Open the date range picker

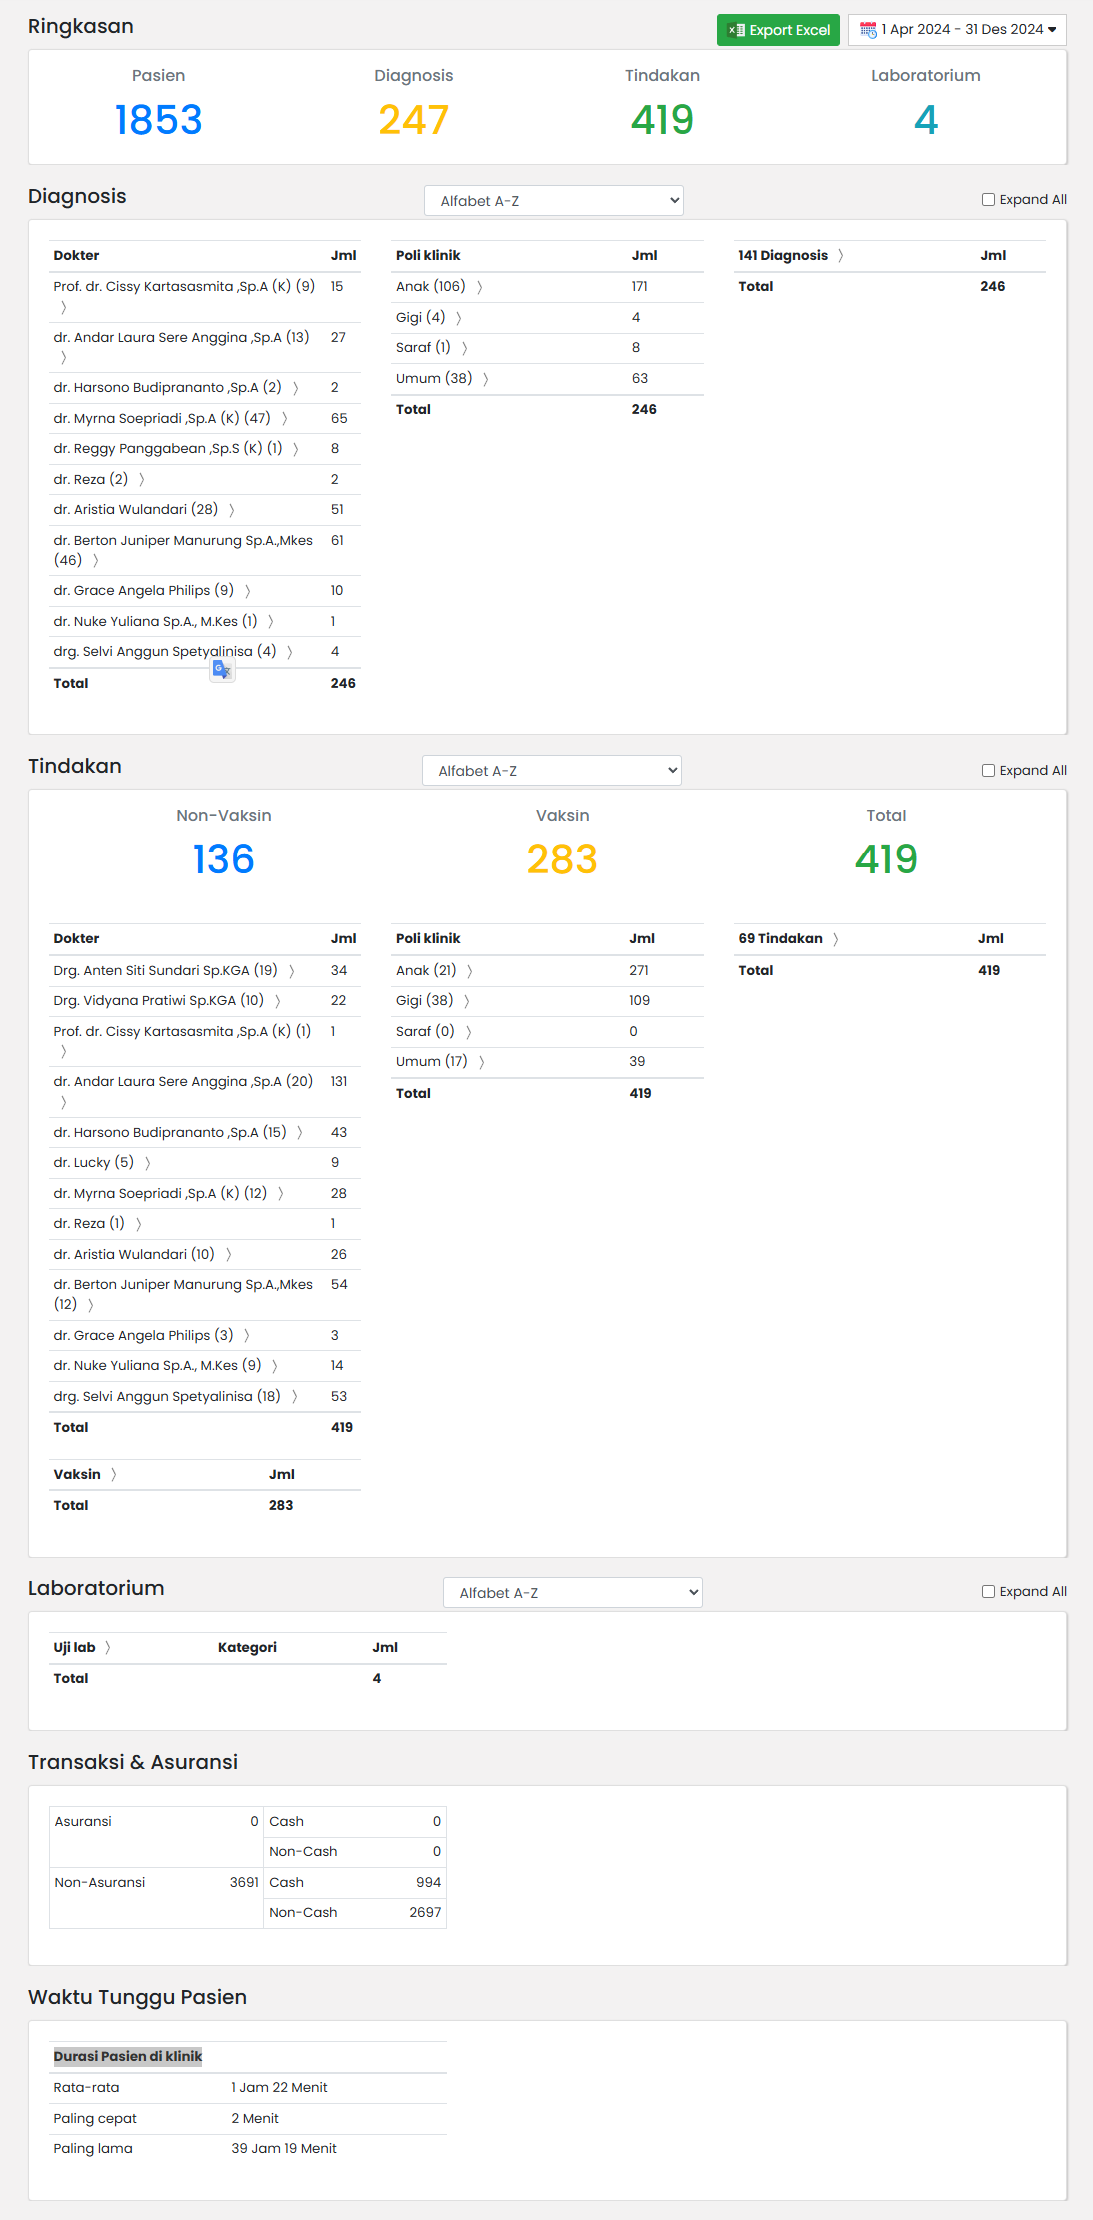tap(957, 30)
